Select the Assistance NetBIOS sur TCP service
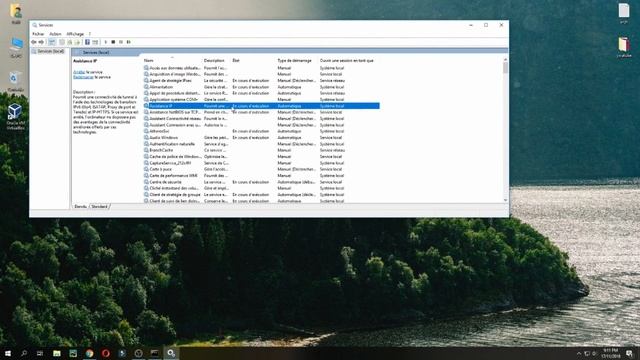 tap(174, 112)
